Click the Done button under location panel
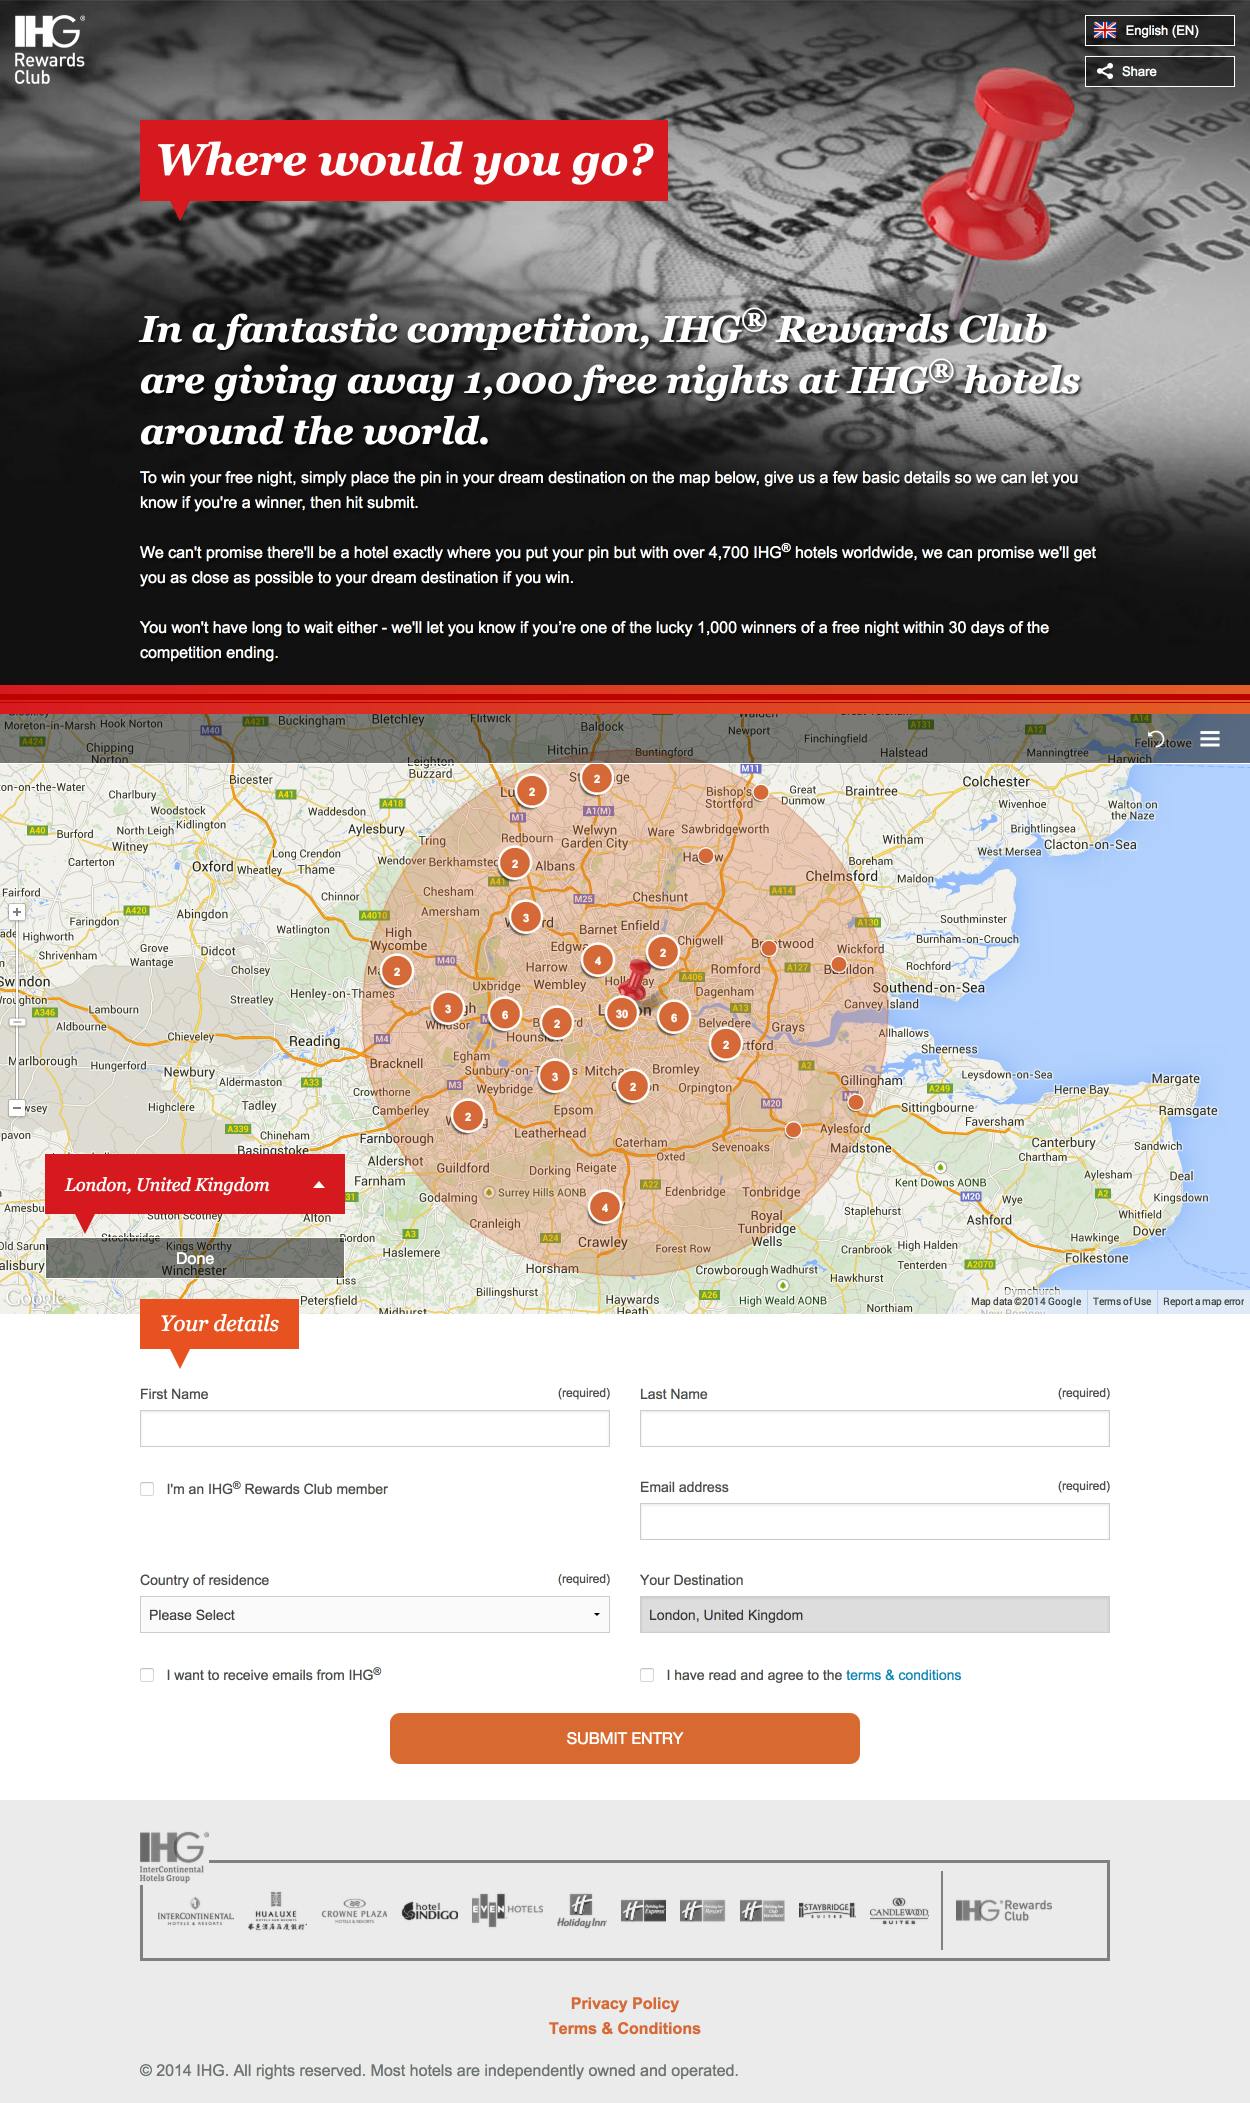The image size is (1250, 2103). [x=195, y=1258]
